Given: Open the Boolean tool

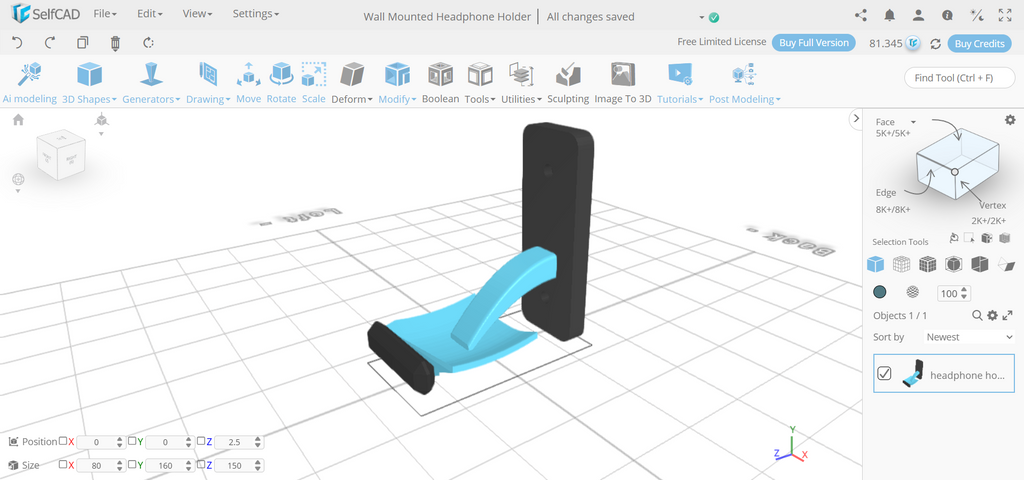Looking at the screenshot, I should [x=441, y=83].
